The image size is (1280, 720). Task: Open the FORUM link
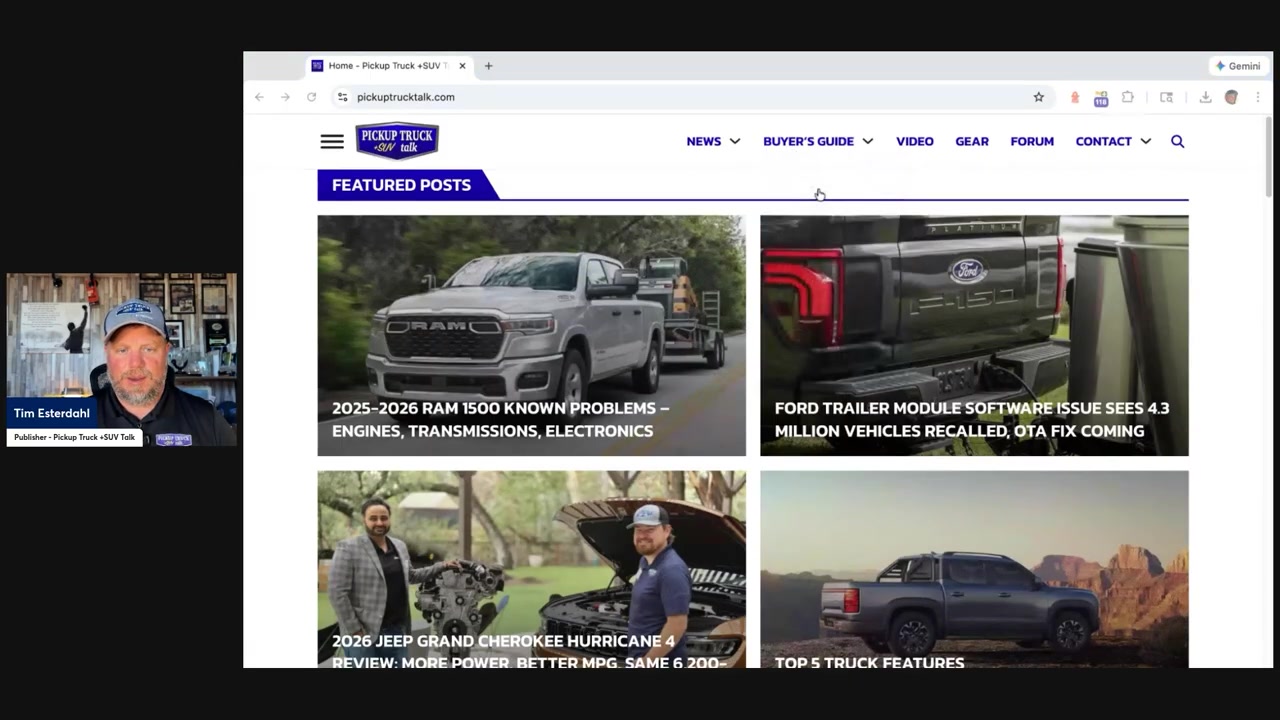tap(1032, 141)
